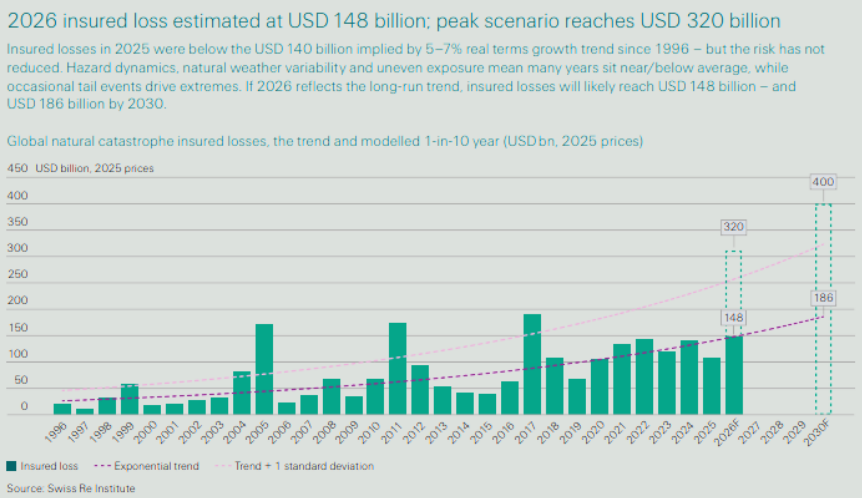Select the 186 trend value label
862x498 pixels.
pos(823,299)
